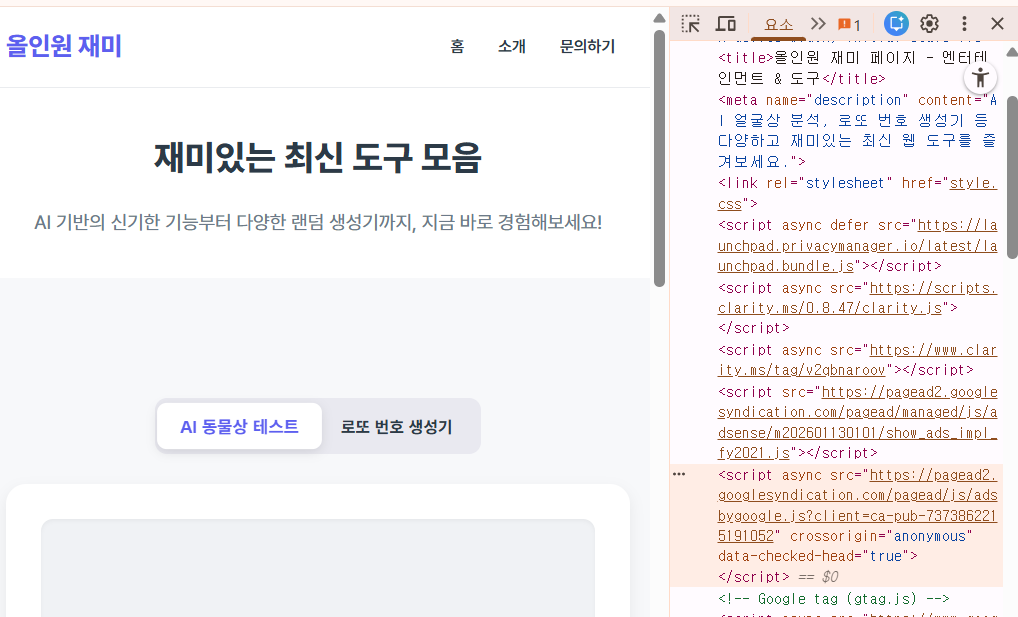Click the Google tag (gtag.js) comment
The width and height of the screenshot is (1018, 617).
pos(834,599)
